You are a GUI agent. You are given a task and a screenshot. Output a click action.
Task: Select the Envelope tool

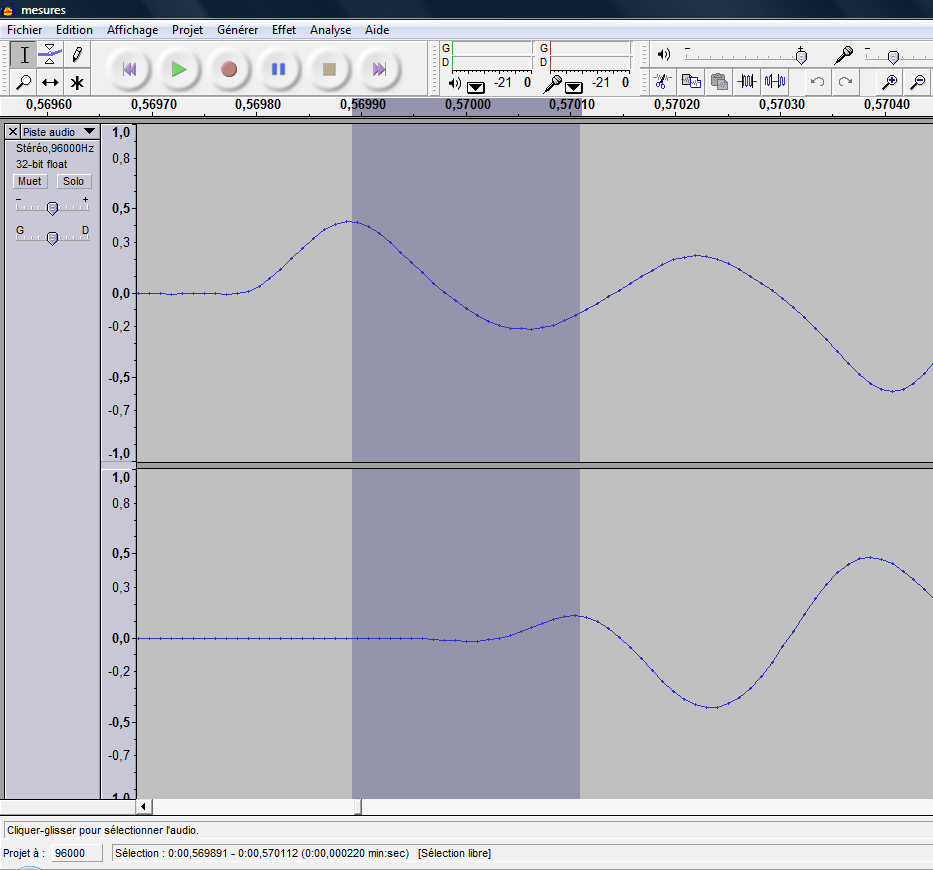coord(50,55)
